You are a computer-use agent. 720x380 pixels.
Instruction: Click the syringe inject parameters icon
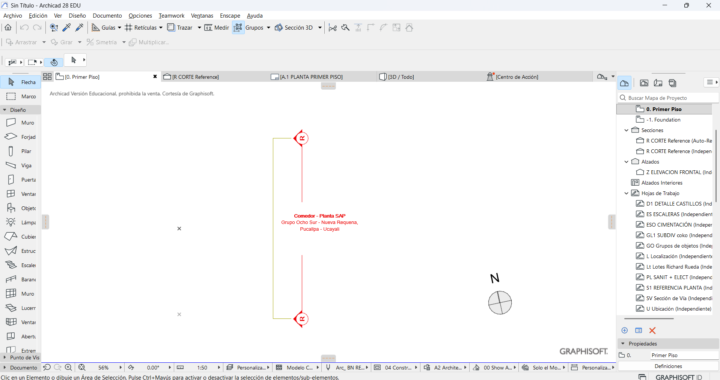79,28
